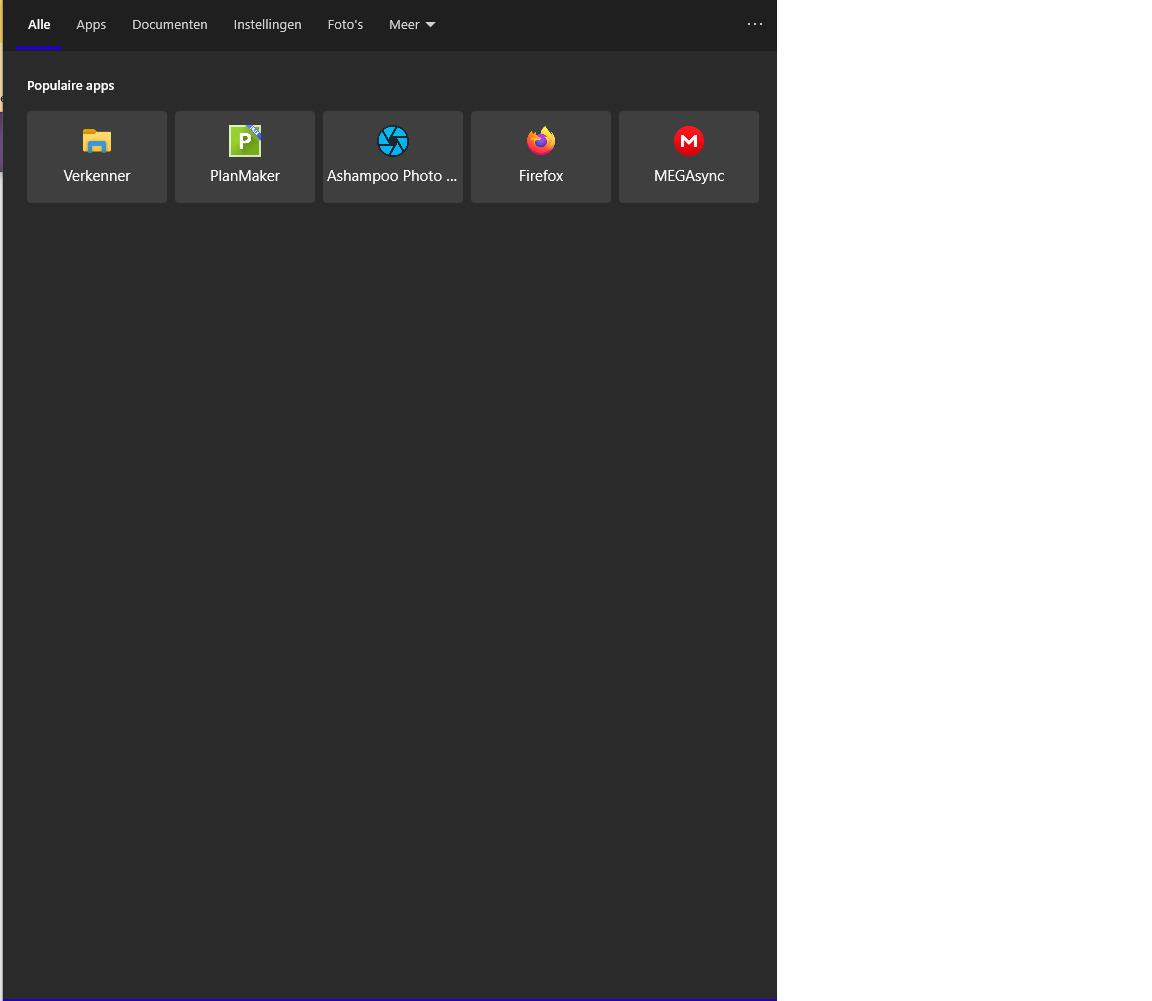Open the MEGAsync app tile
This screenshot has width=1152, height=1001.
[689, 157]
